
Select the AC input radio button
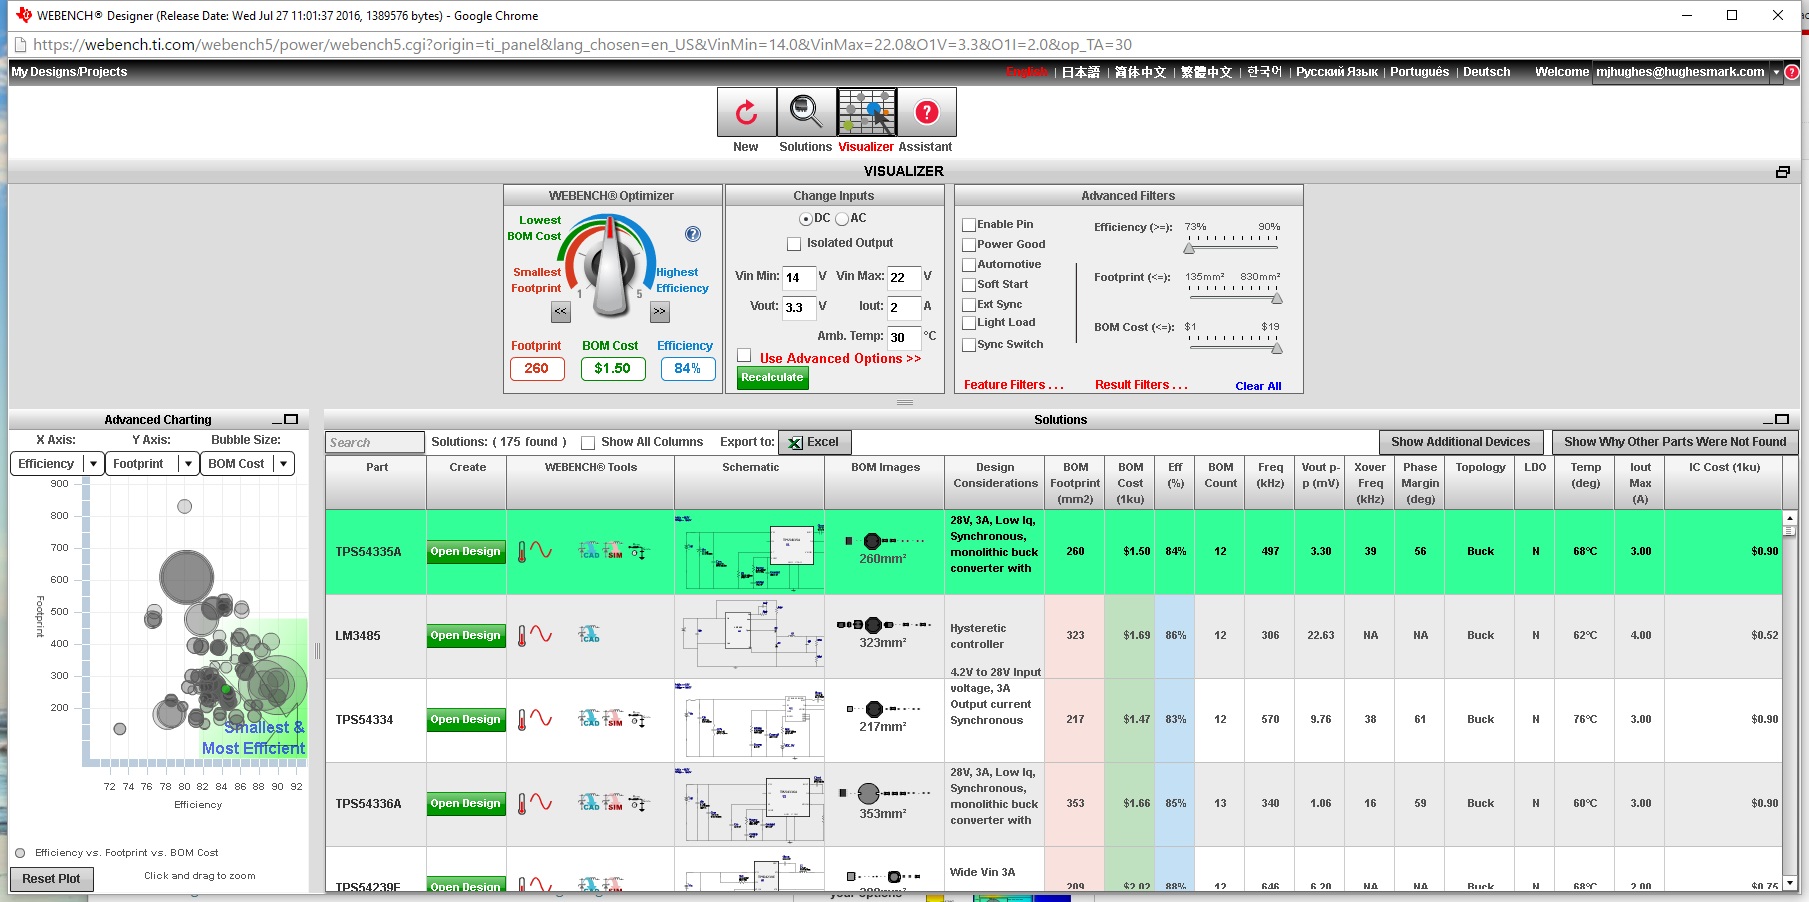(842, 219)
